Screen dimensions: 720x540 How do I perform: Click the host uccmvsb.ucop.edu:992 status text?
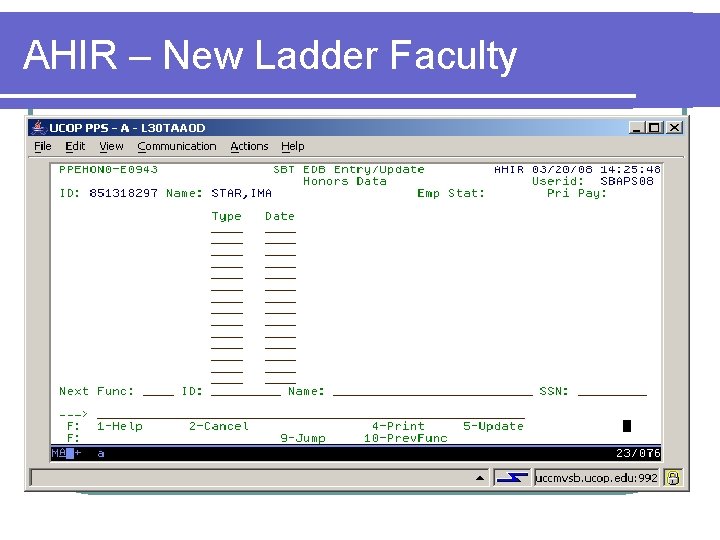[x=596, y=478]
